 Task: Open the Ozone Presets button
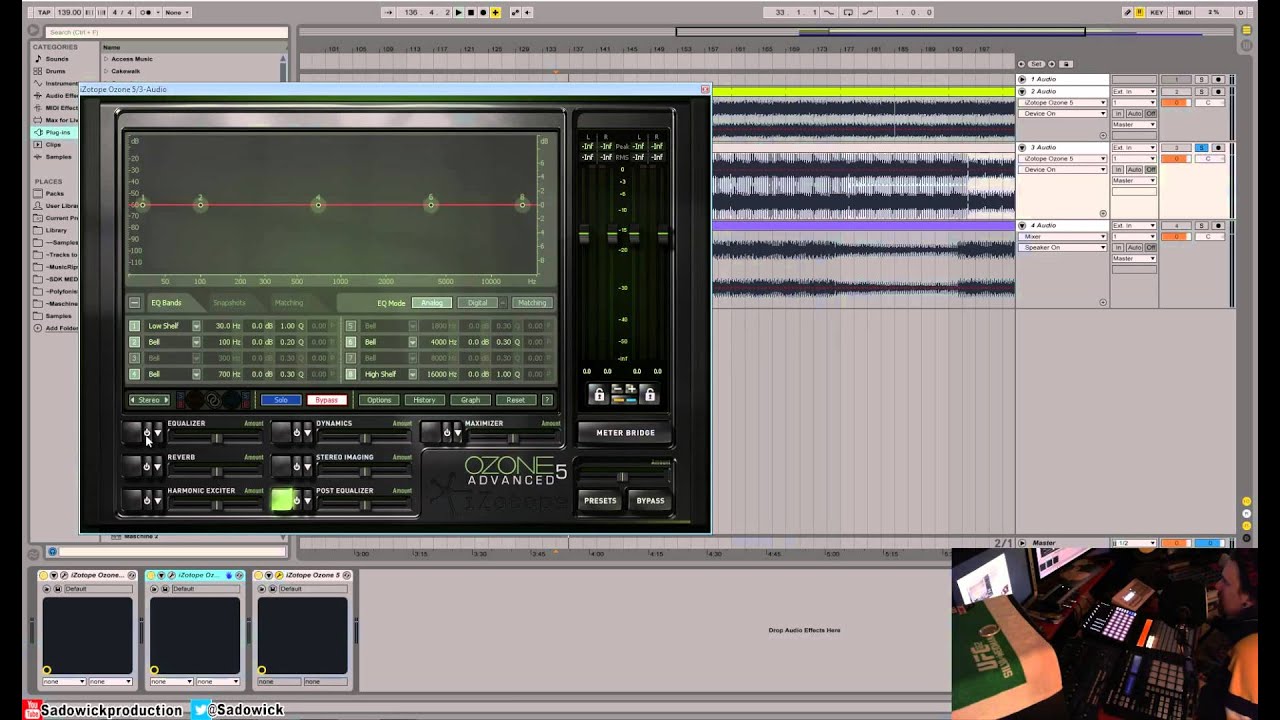600,501
